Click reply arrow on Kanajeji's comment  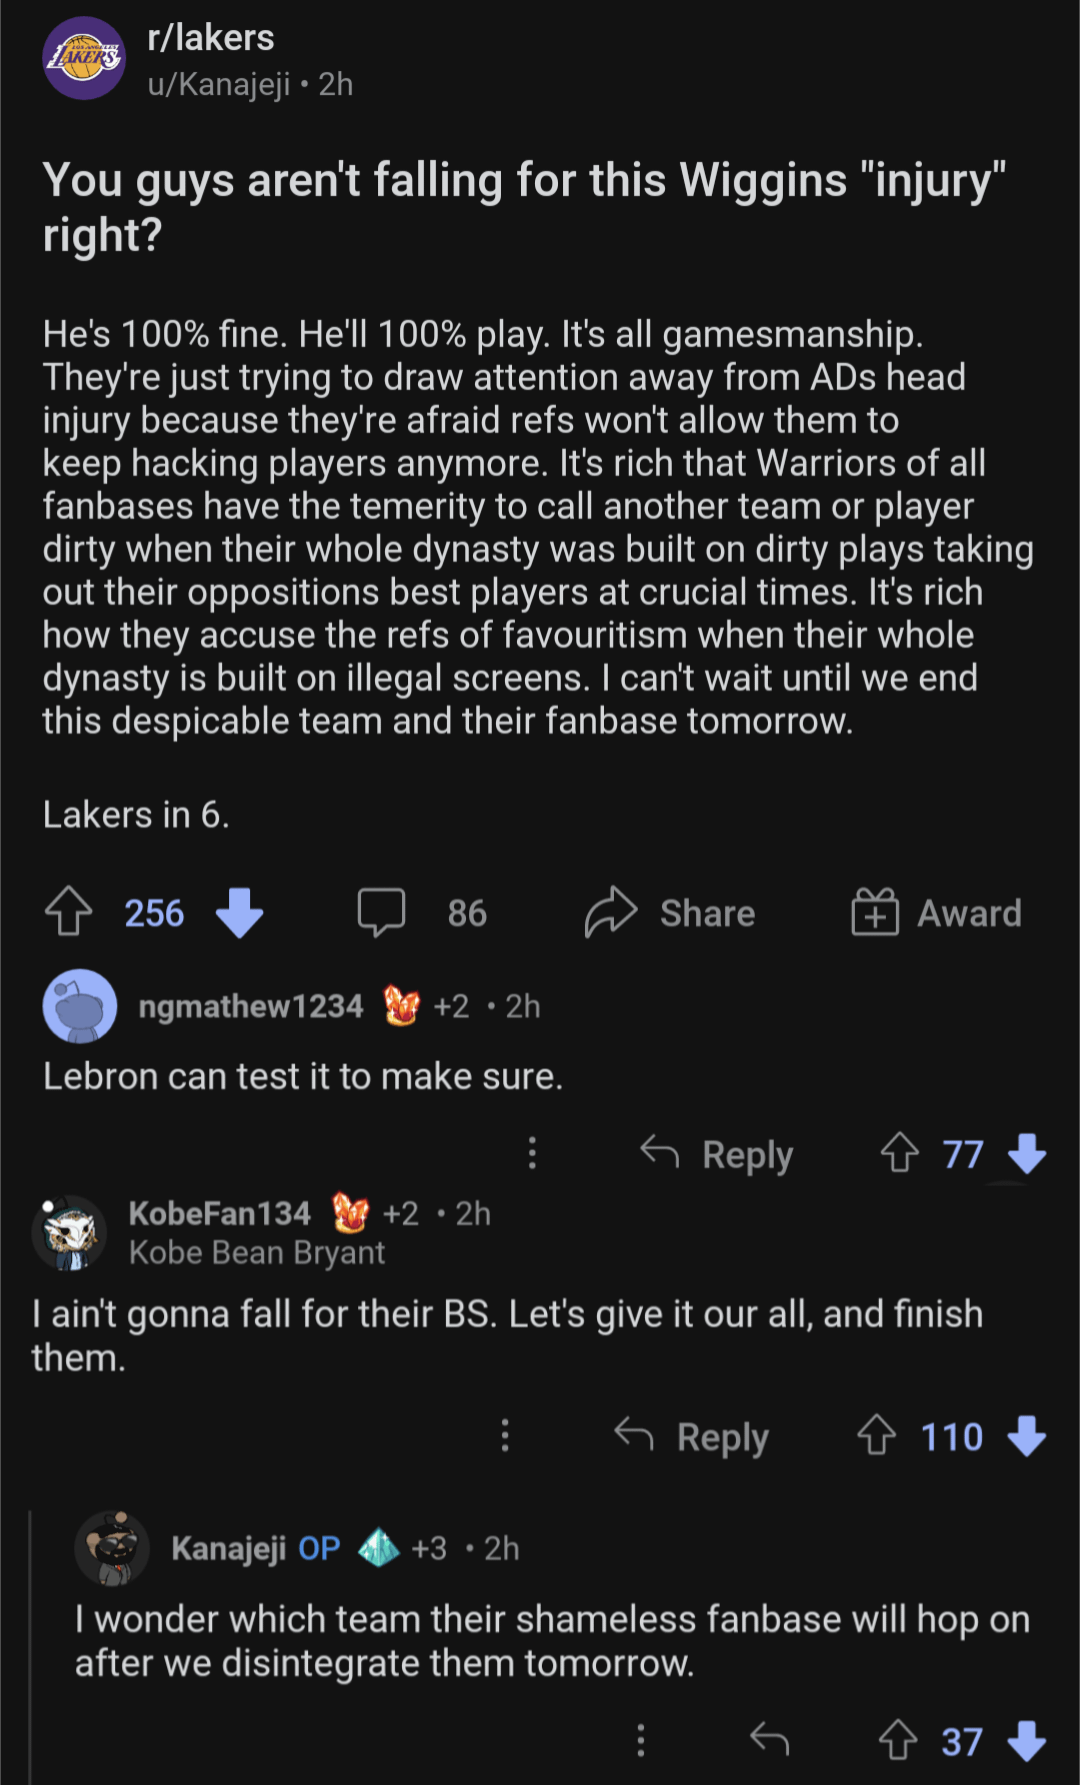click(770, 1740)
